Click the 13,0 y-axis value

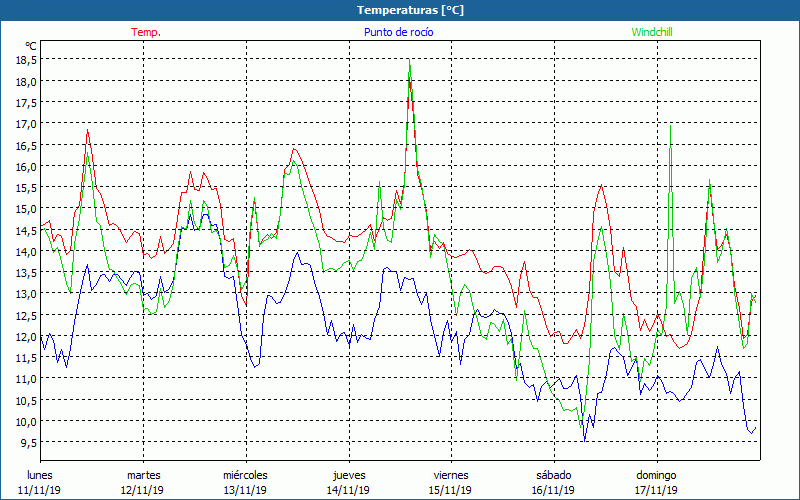(27, 293)
